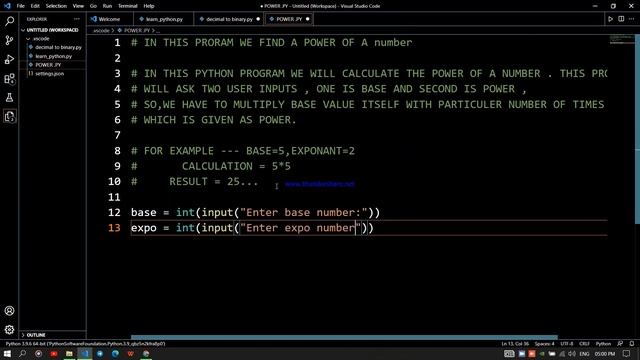Viewport: 640px width, 360px height.
Task: Open the Terminal menu
Action: click(128, 6)
